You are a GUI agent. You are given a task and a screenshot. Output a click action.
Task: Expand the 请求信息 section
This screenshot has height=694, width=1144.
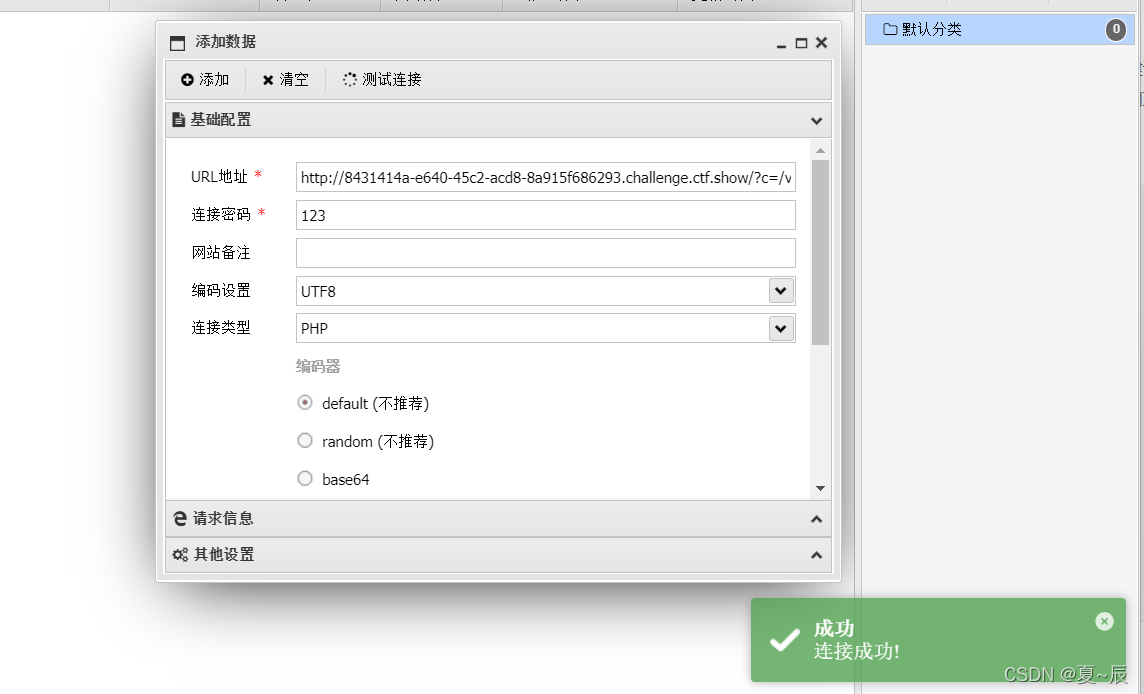pos(816,519)
